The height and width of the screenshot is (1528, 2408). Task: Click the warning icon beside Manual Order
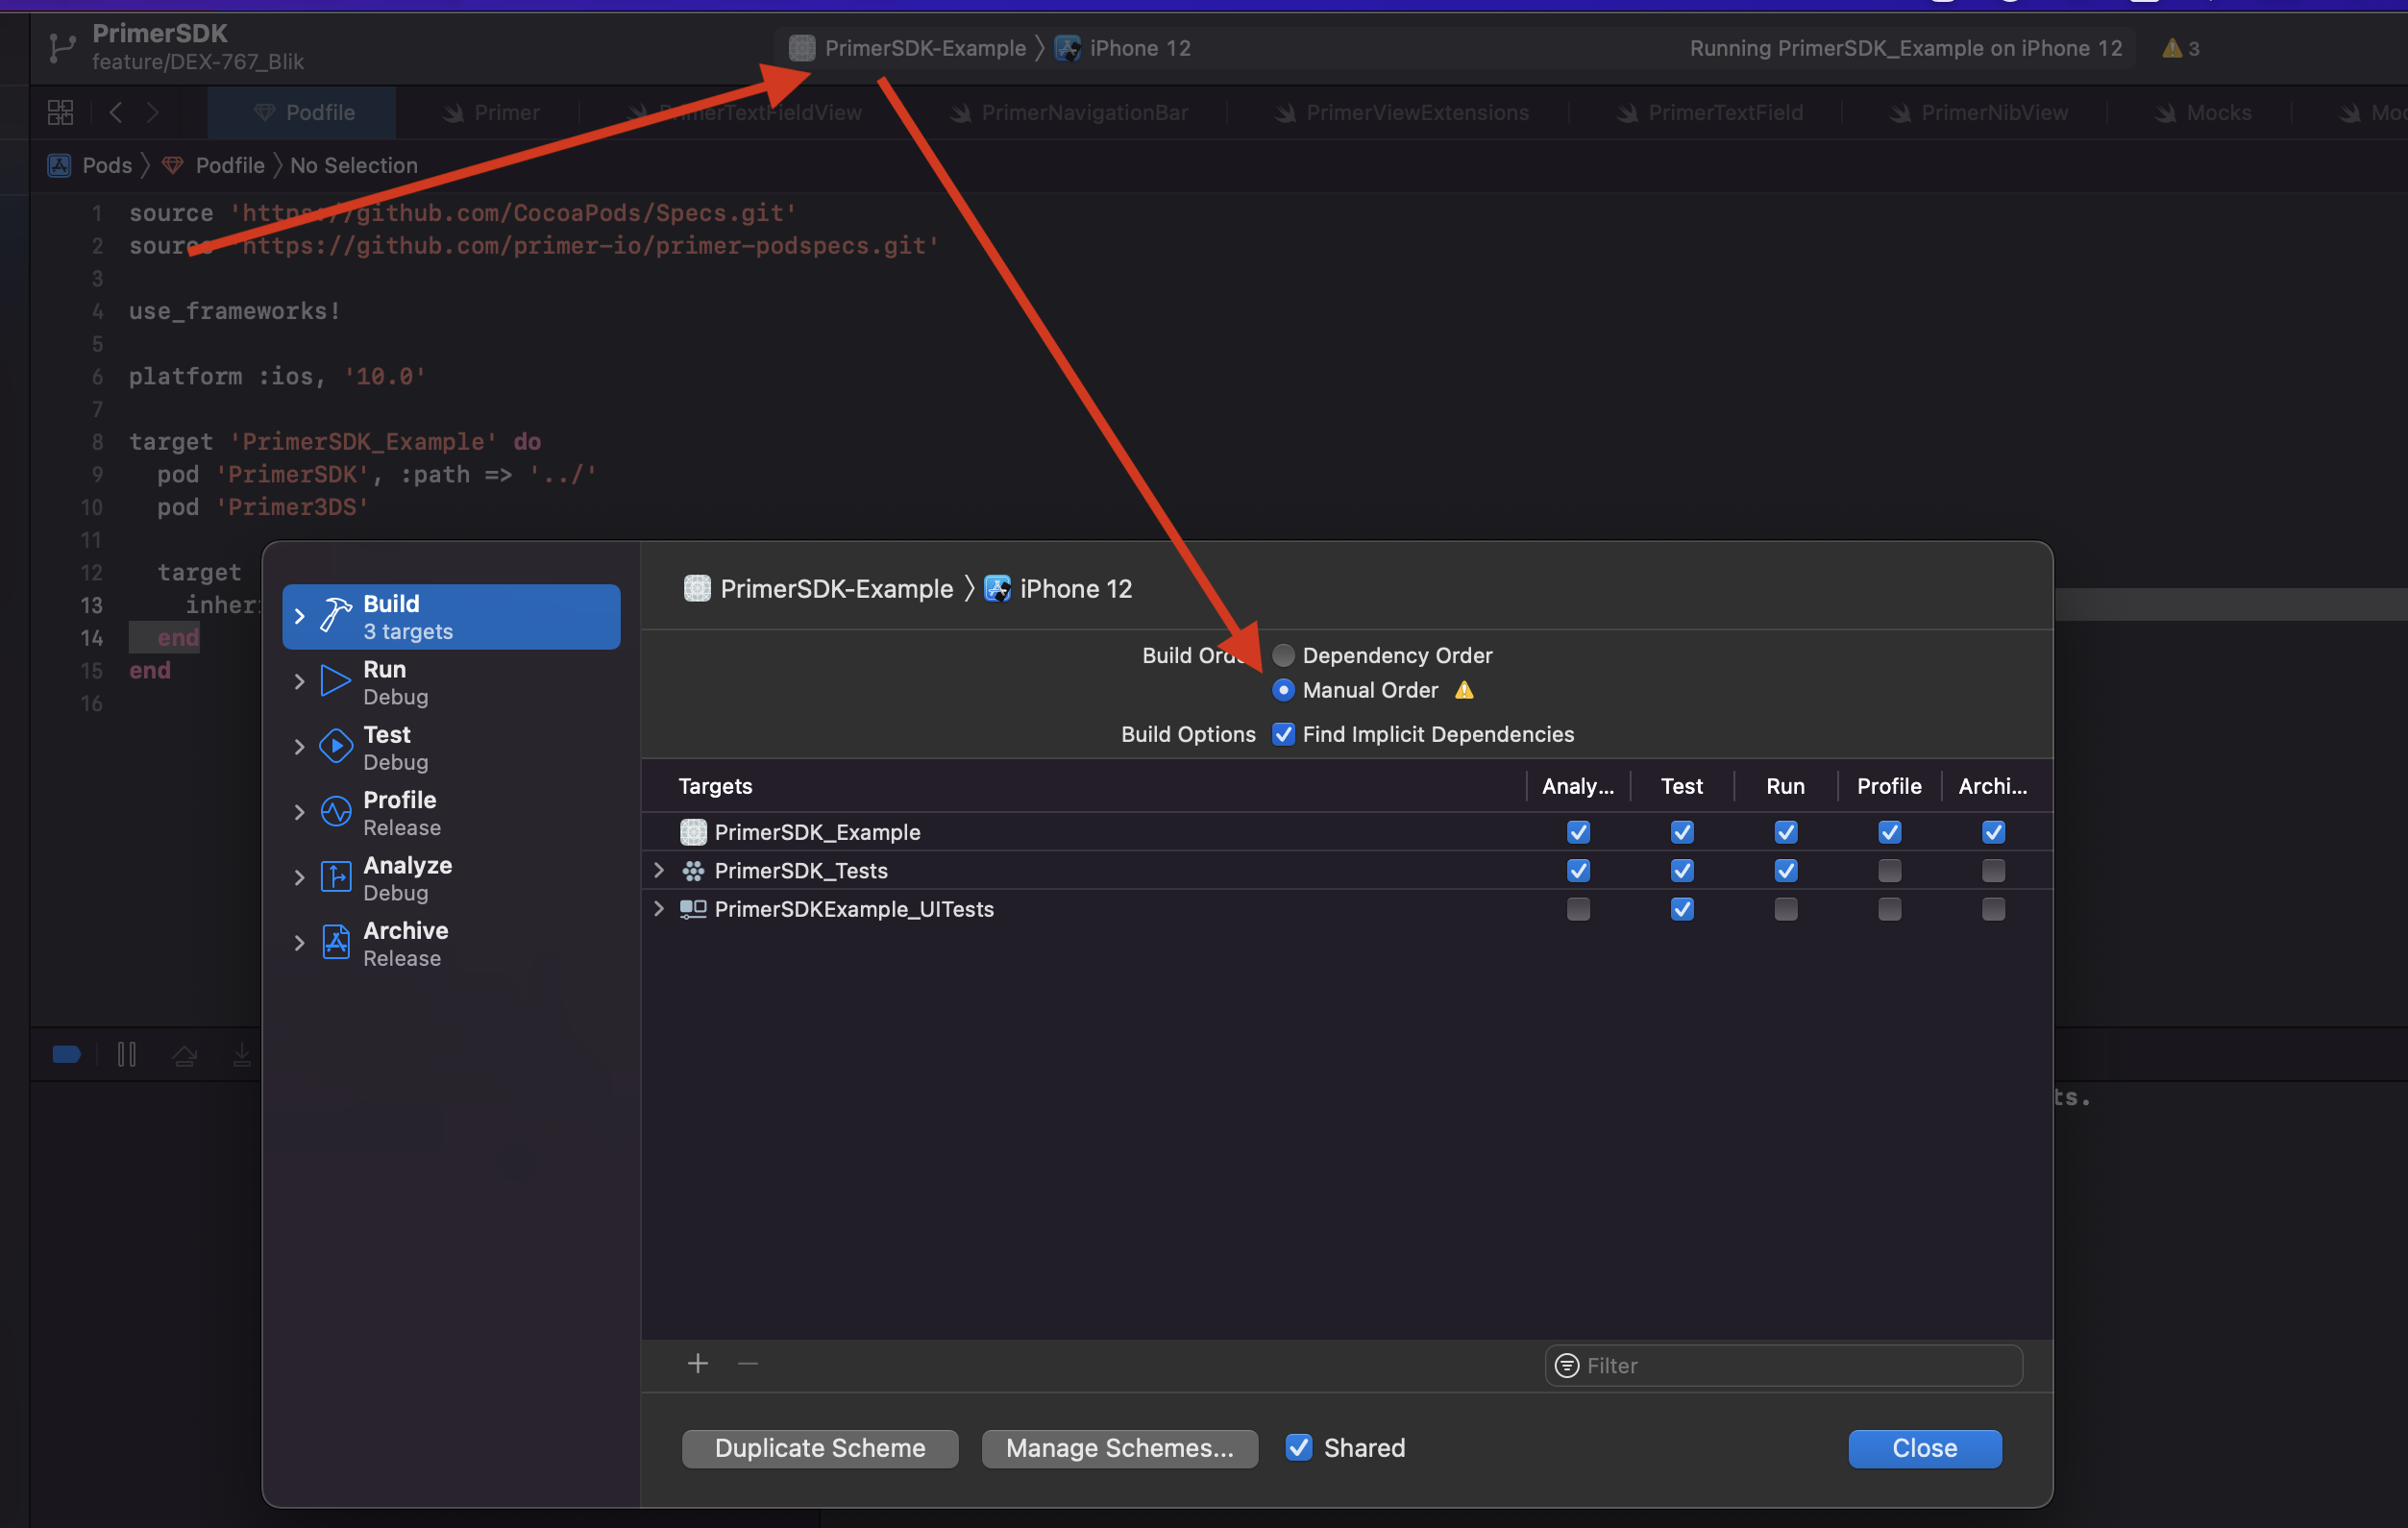coord(1464,690)
